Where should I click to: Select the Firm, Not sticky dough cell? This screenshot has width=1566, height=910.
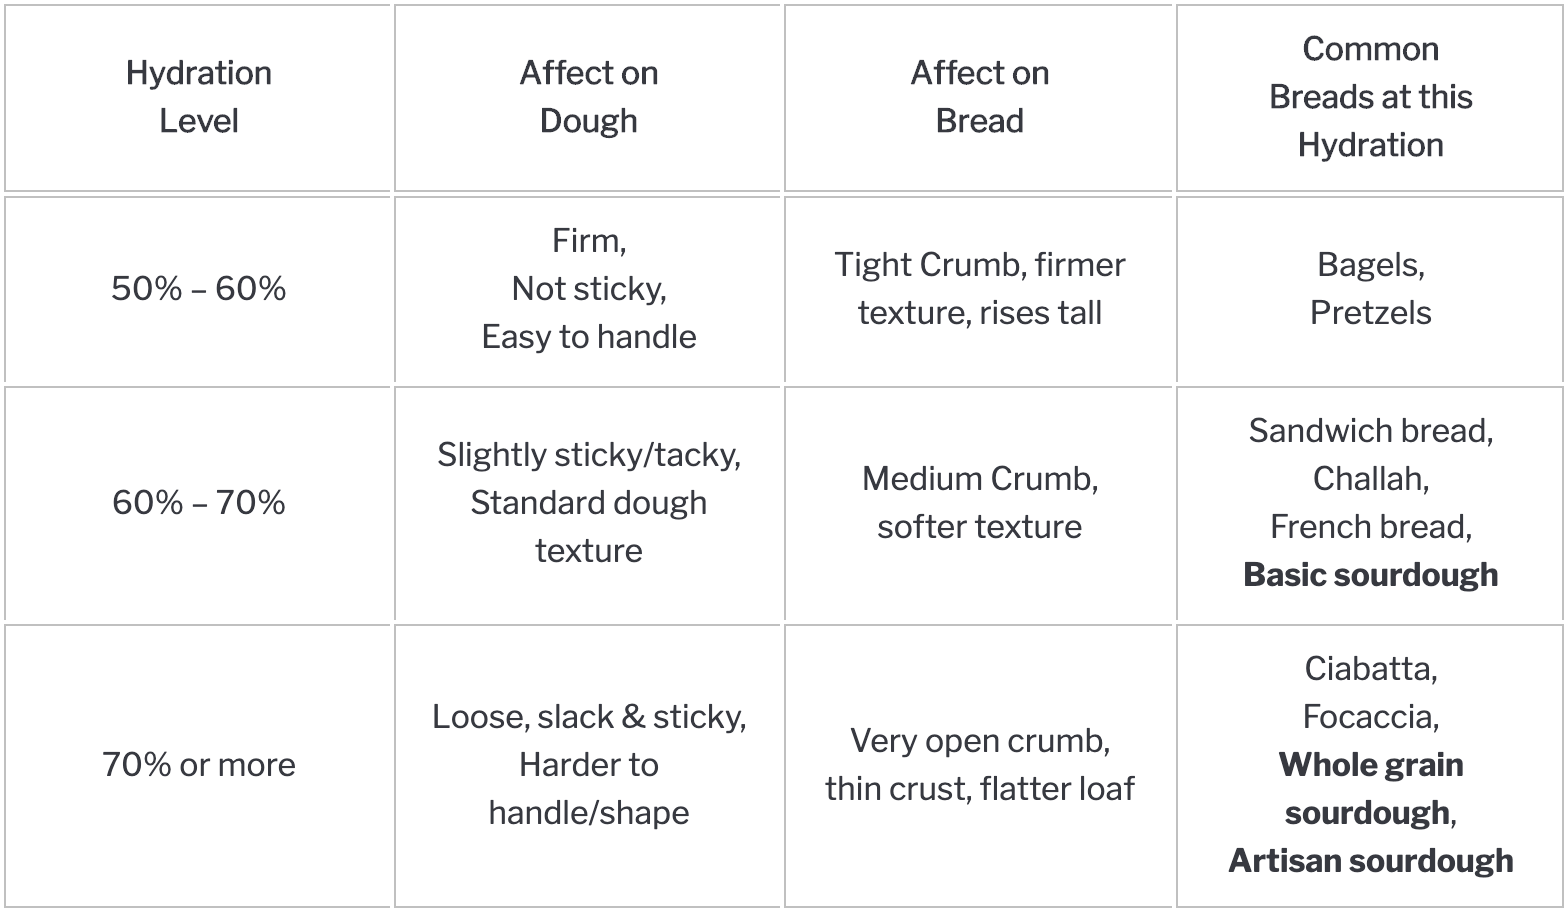(588, 289)
